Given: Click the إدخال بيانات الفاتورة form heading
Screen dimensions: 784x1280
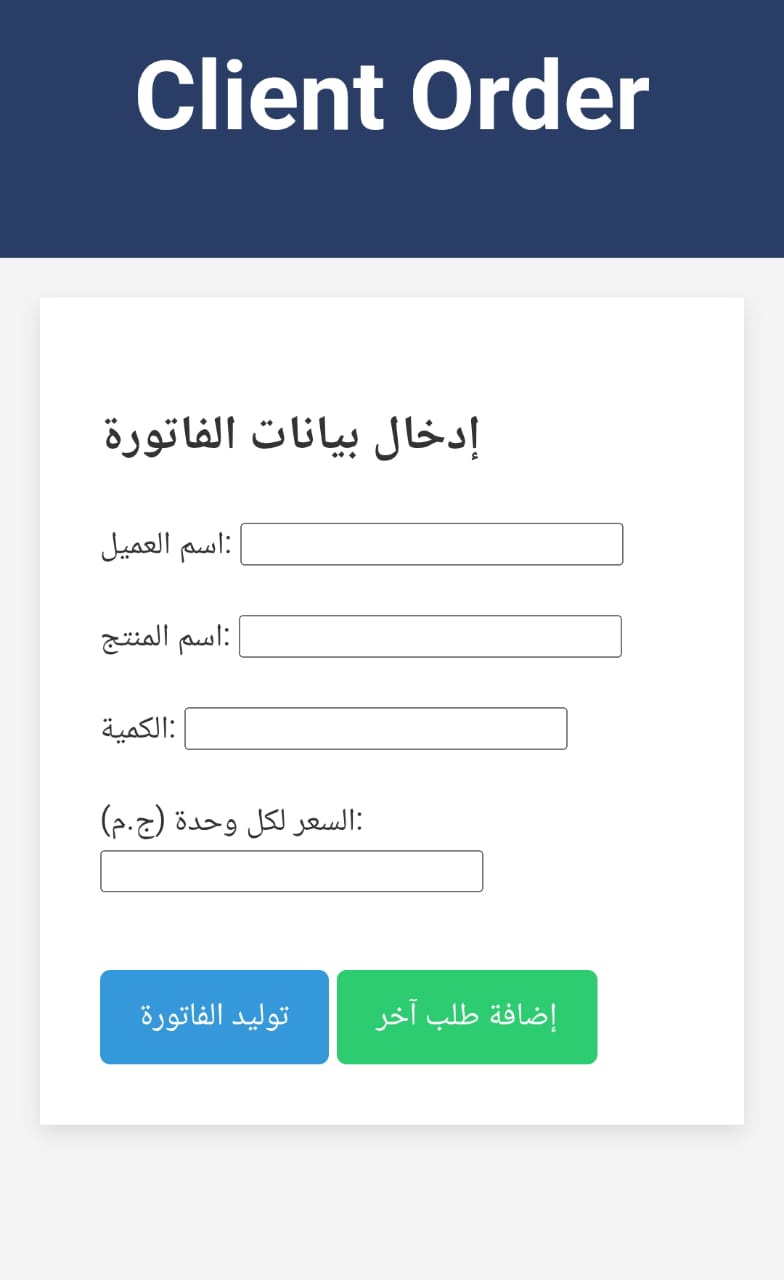Looking at the screenshot, I should coord(292,437).
